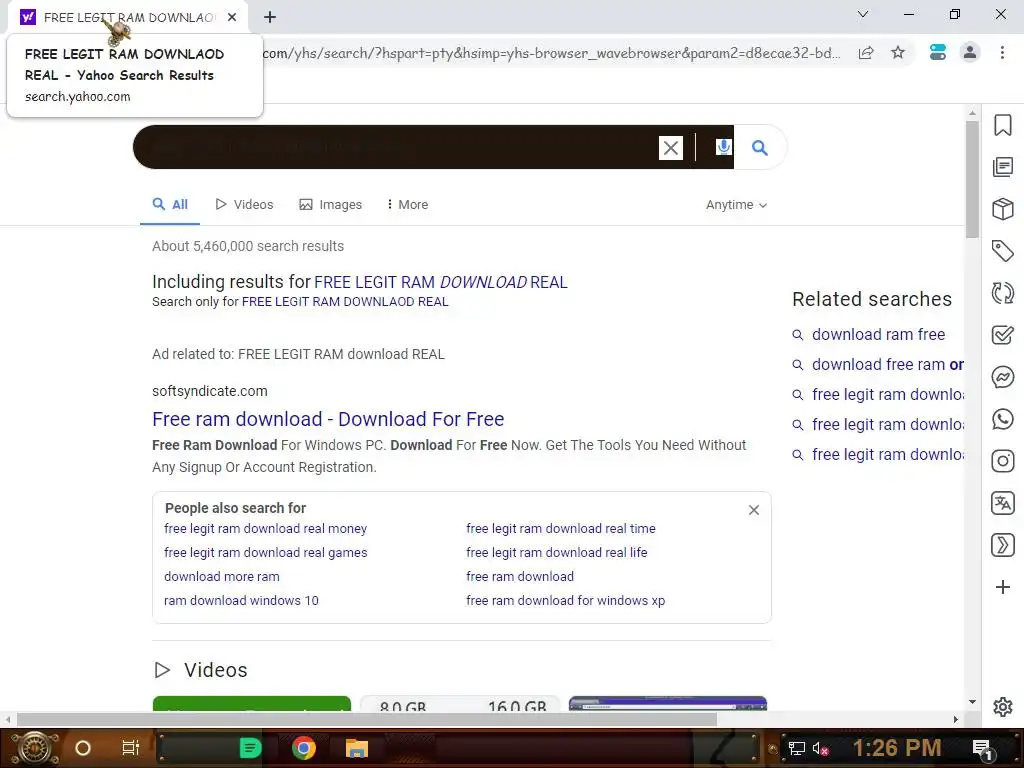Expand the Anytime filter dropdown

coord(736,204)
